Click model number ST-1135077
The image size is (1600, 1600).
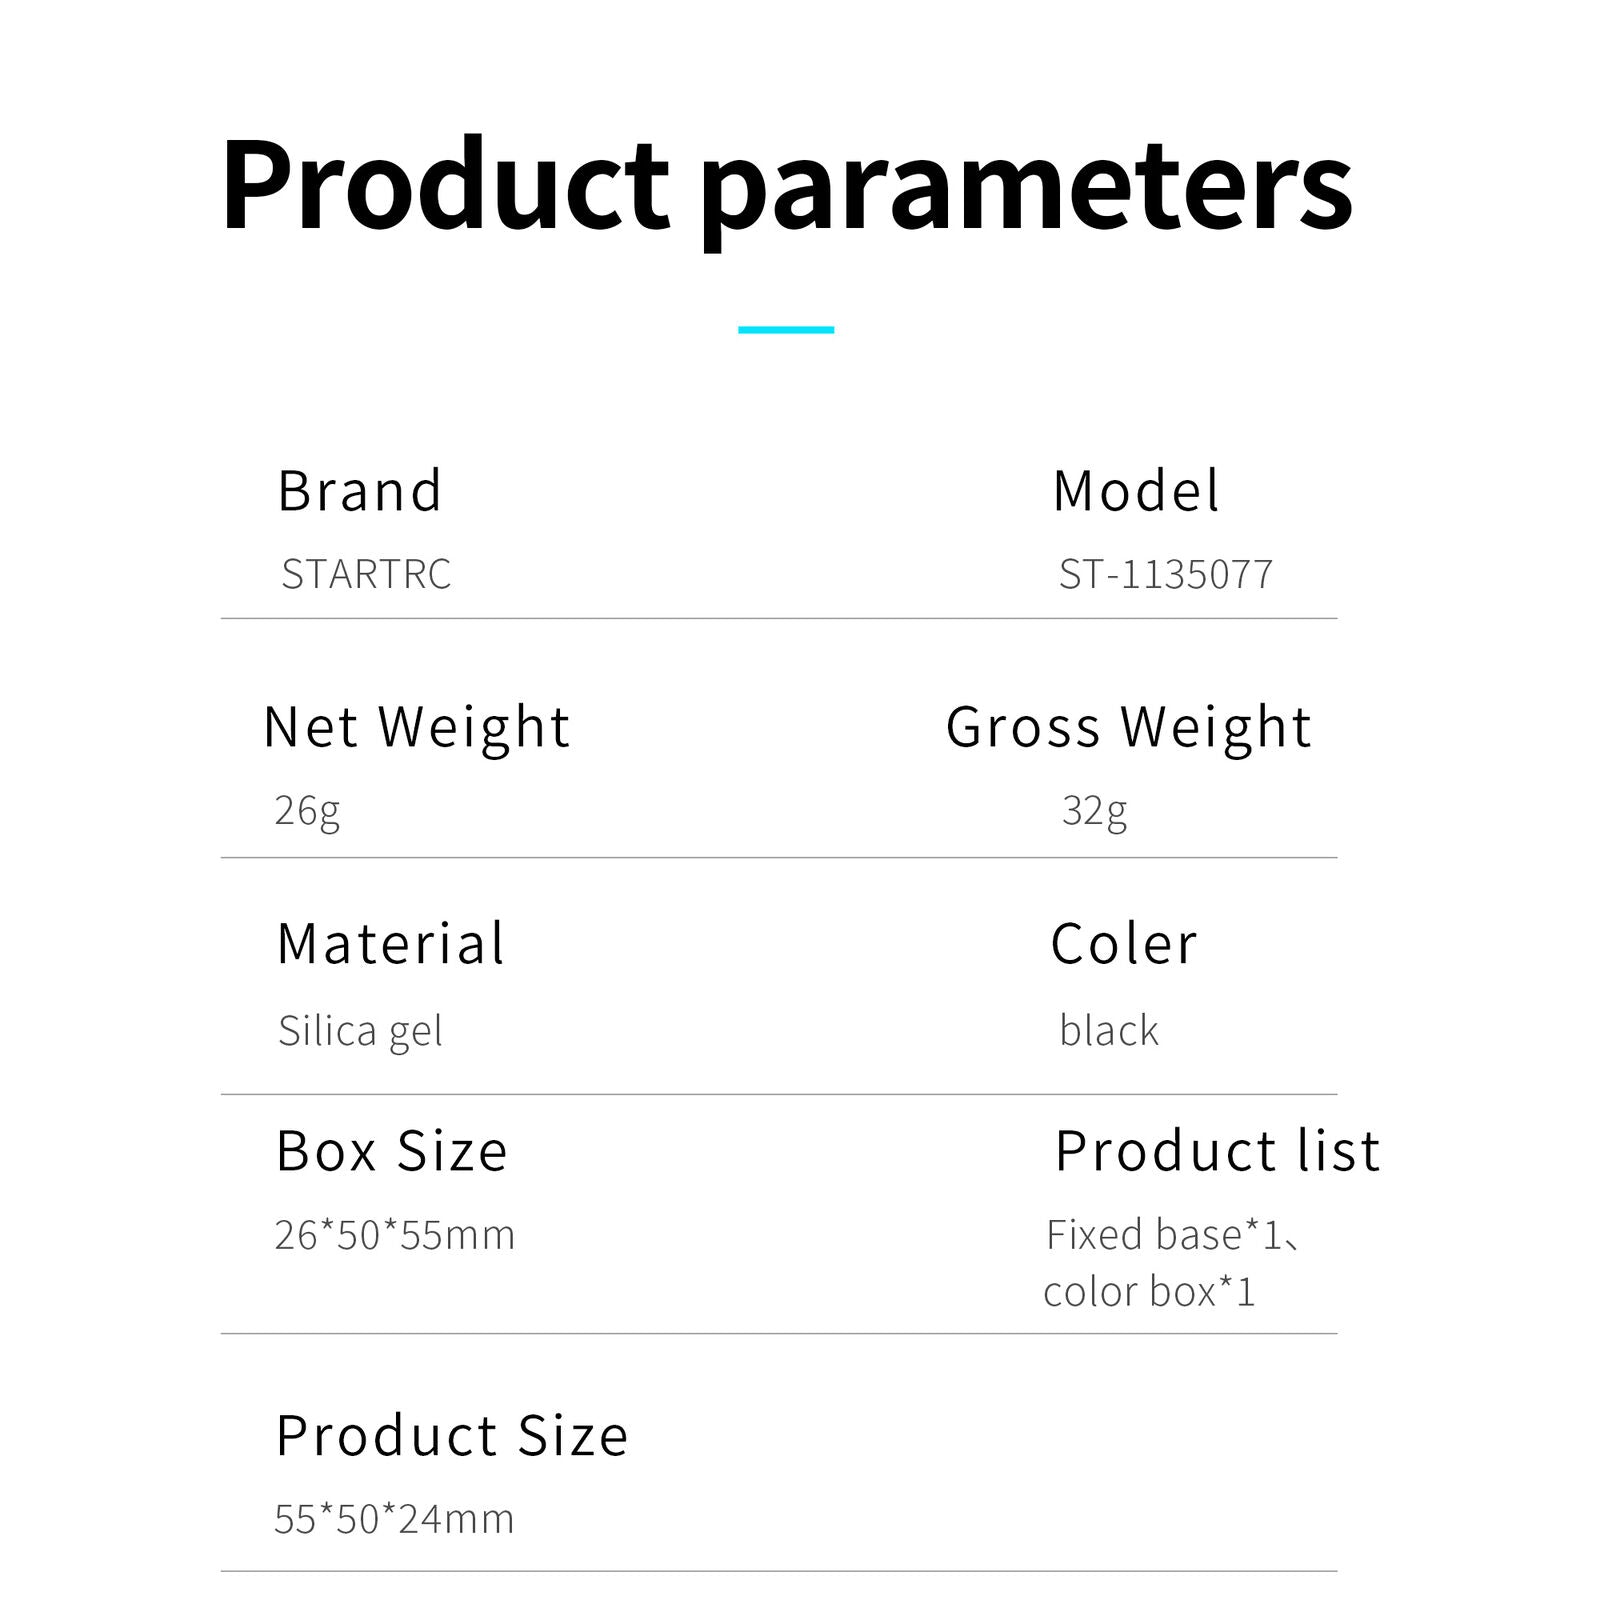(1166, 574)
